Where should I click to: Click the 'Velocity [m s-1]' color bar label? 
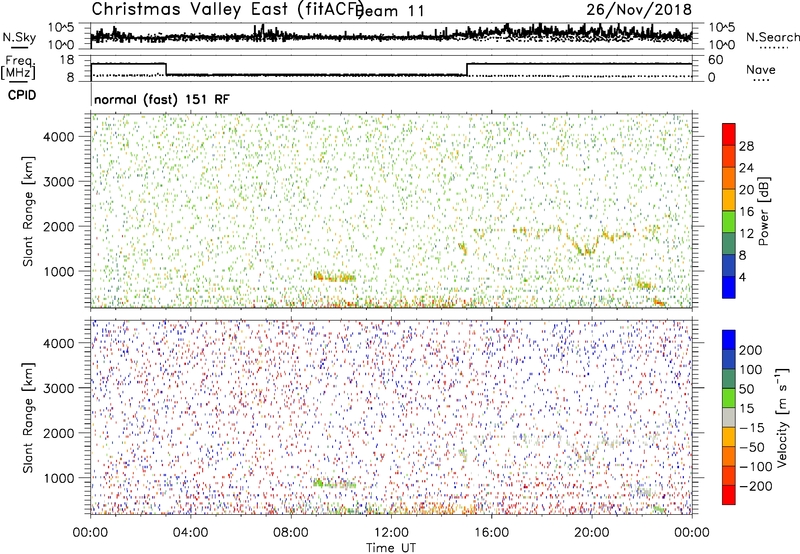point(783,417)
